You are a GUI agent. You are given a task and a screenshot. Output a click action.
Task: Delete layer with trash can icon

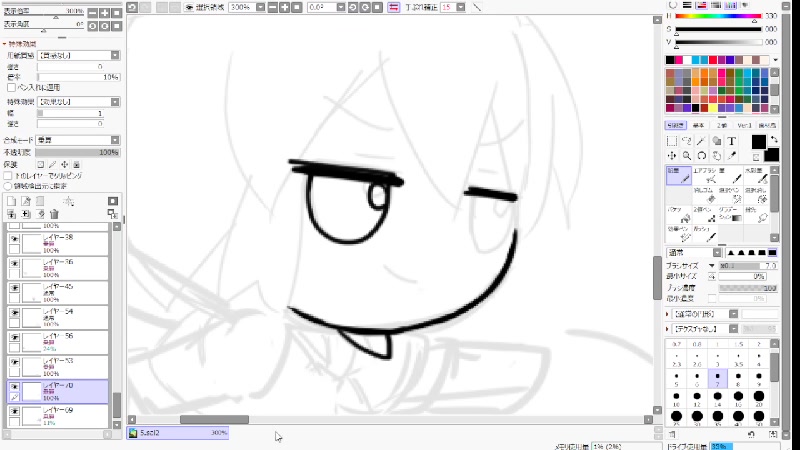[55, 214]
